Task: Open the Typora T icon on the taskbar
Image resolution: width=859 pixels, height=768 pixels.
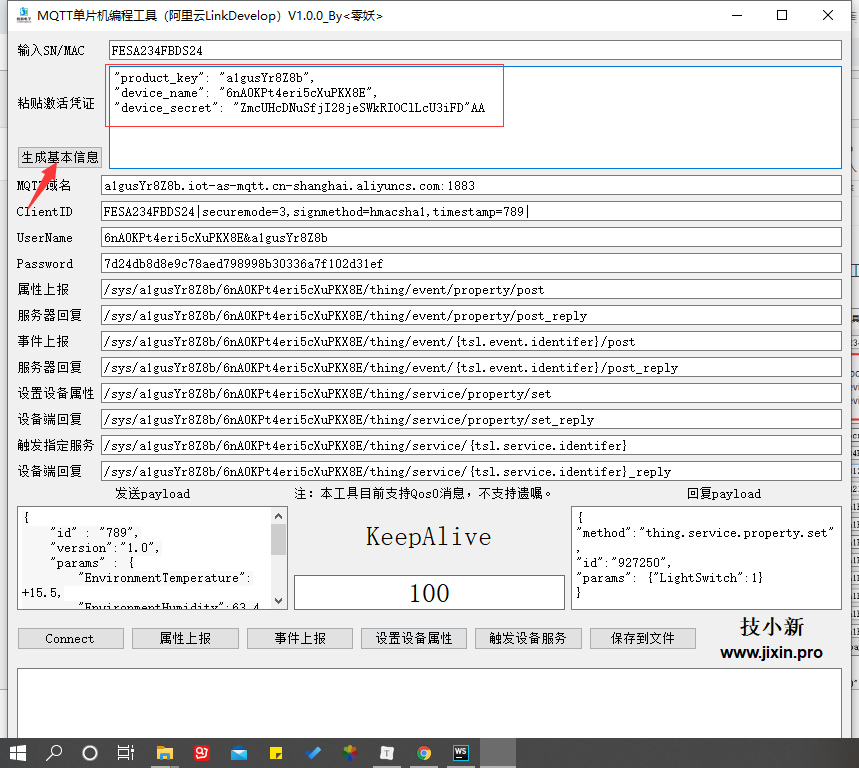Action: click(x=387, y=753)
